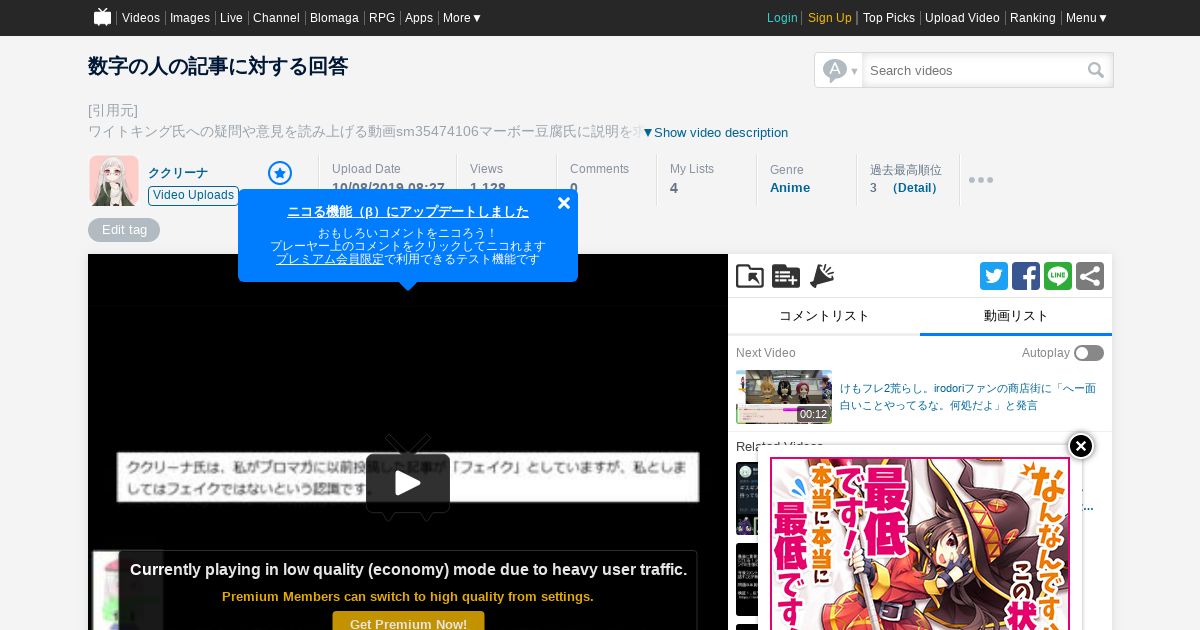This screenshot has height=630, width=1200.
Task: Toggle the Autoplay switch
Action: (1089, 353)
